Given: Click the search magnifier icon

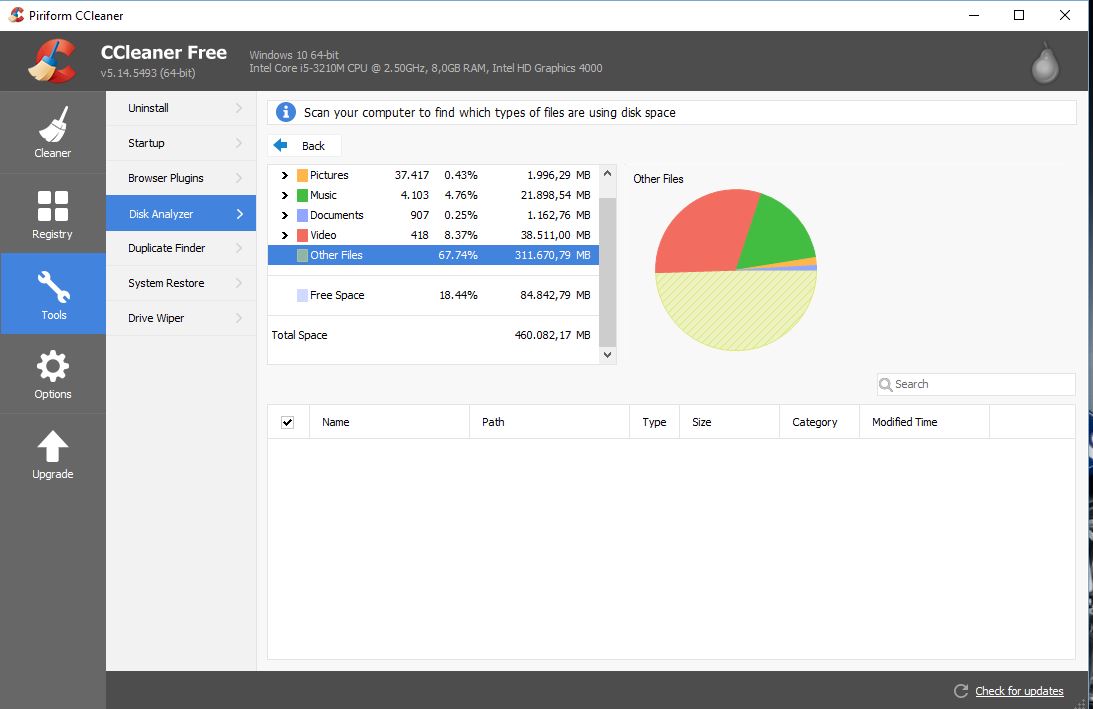Looking at the screenshot, I should coord(885,384).
